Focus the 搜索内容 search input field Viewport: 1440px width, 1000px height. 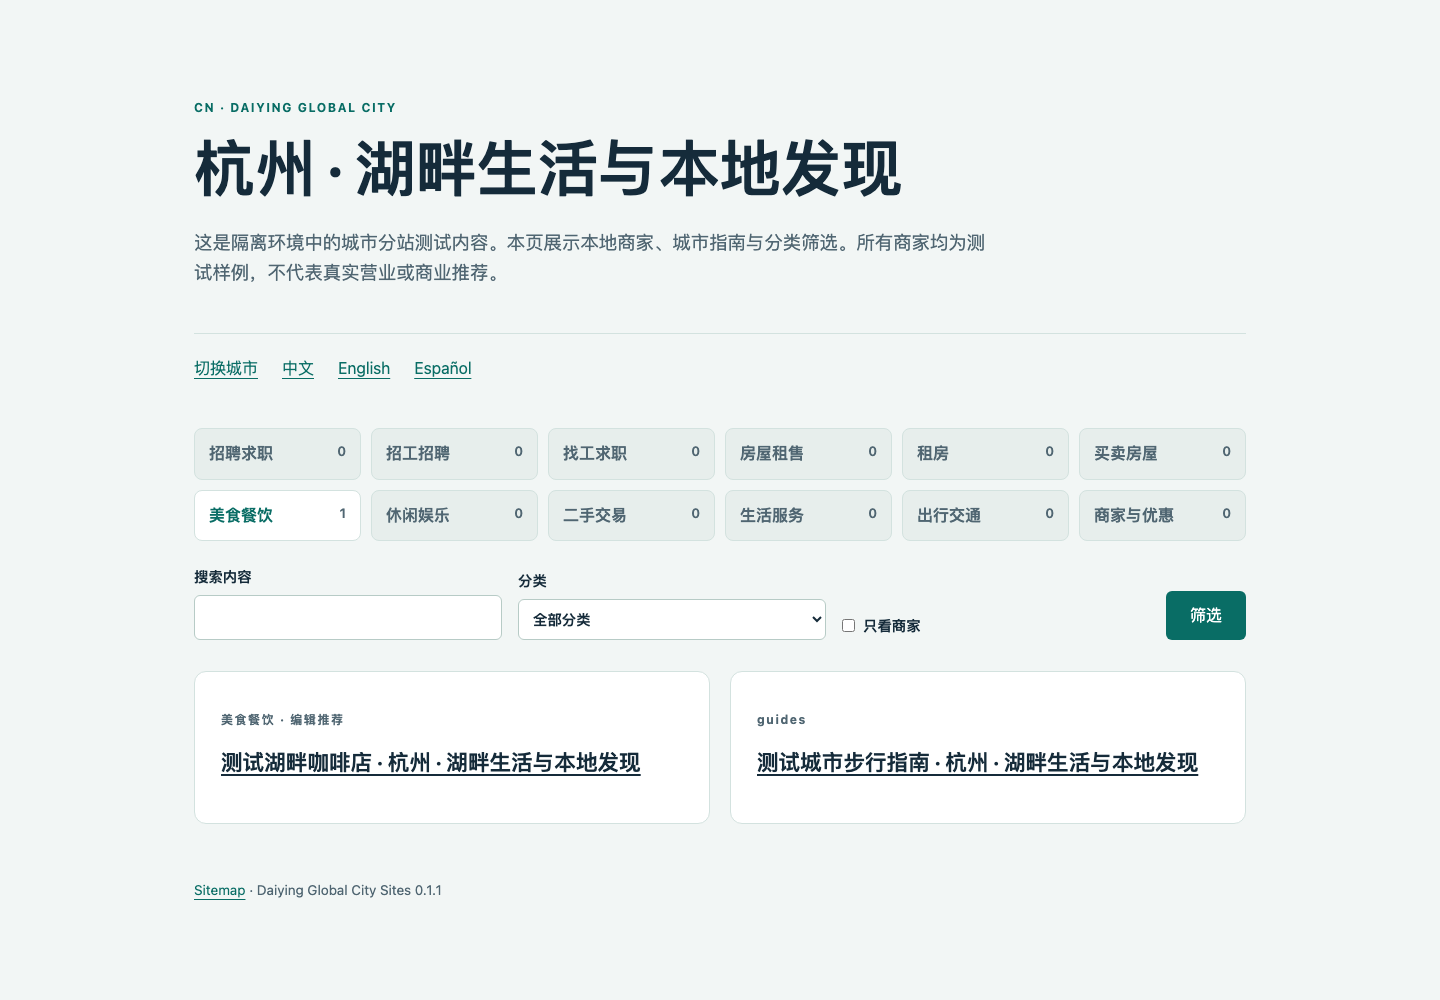tap(348, 617)
